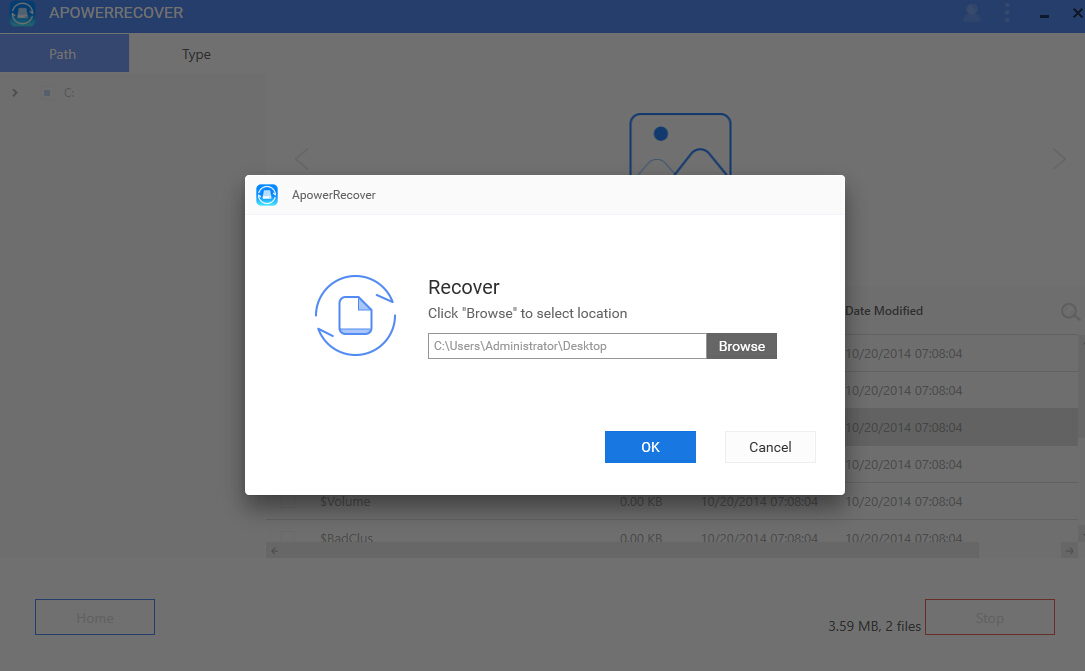The image size is (1085, 671).
Task: Select the $BadClus file name
Action: coord(346,537)
